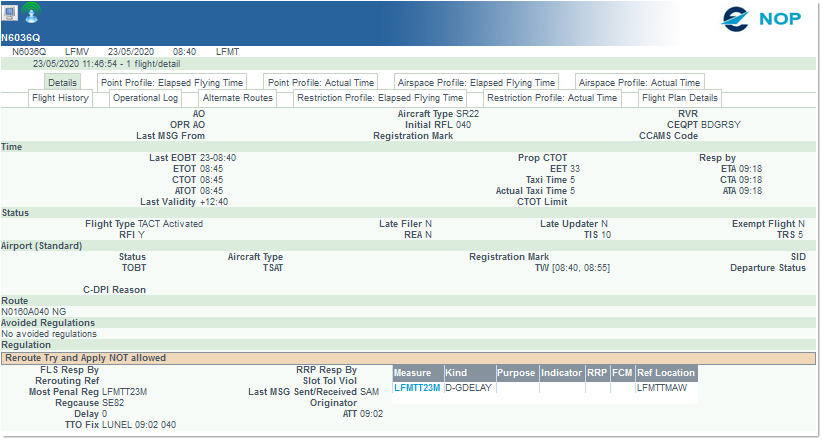Screen dimensions: 823x441
Task: Open Point Profile: Actual Time tab
Action: point(318,82)
